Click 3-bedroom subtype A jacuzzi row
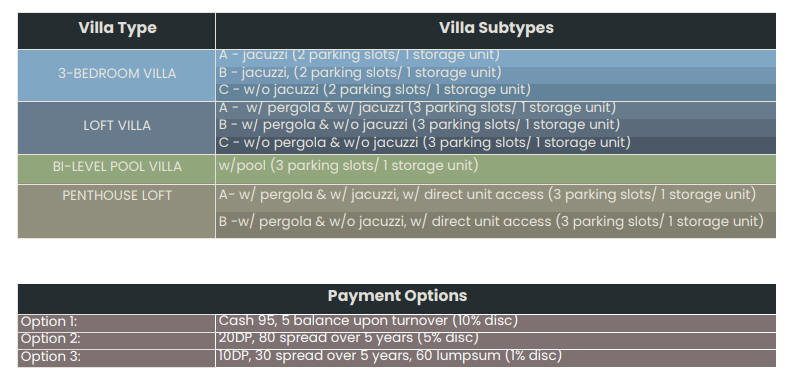This screenshot has height=377, width=790. coord(496,58)
